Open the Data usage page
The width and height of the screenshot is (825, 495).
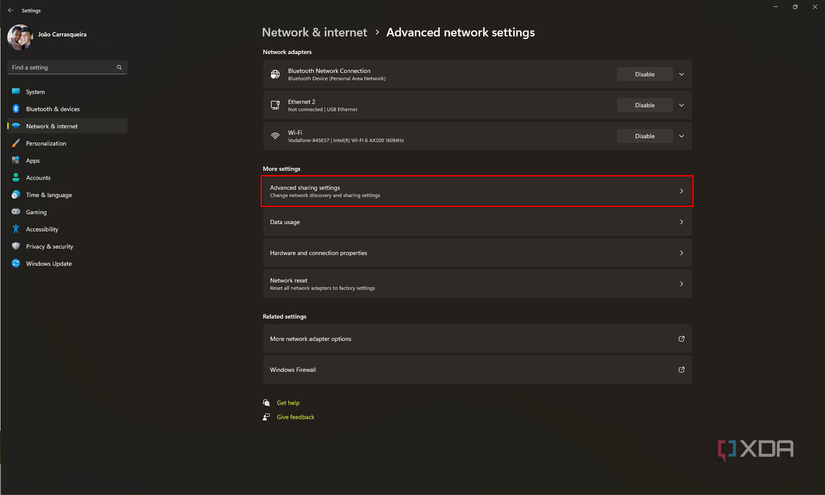click(477, 222)
